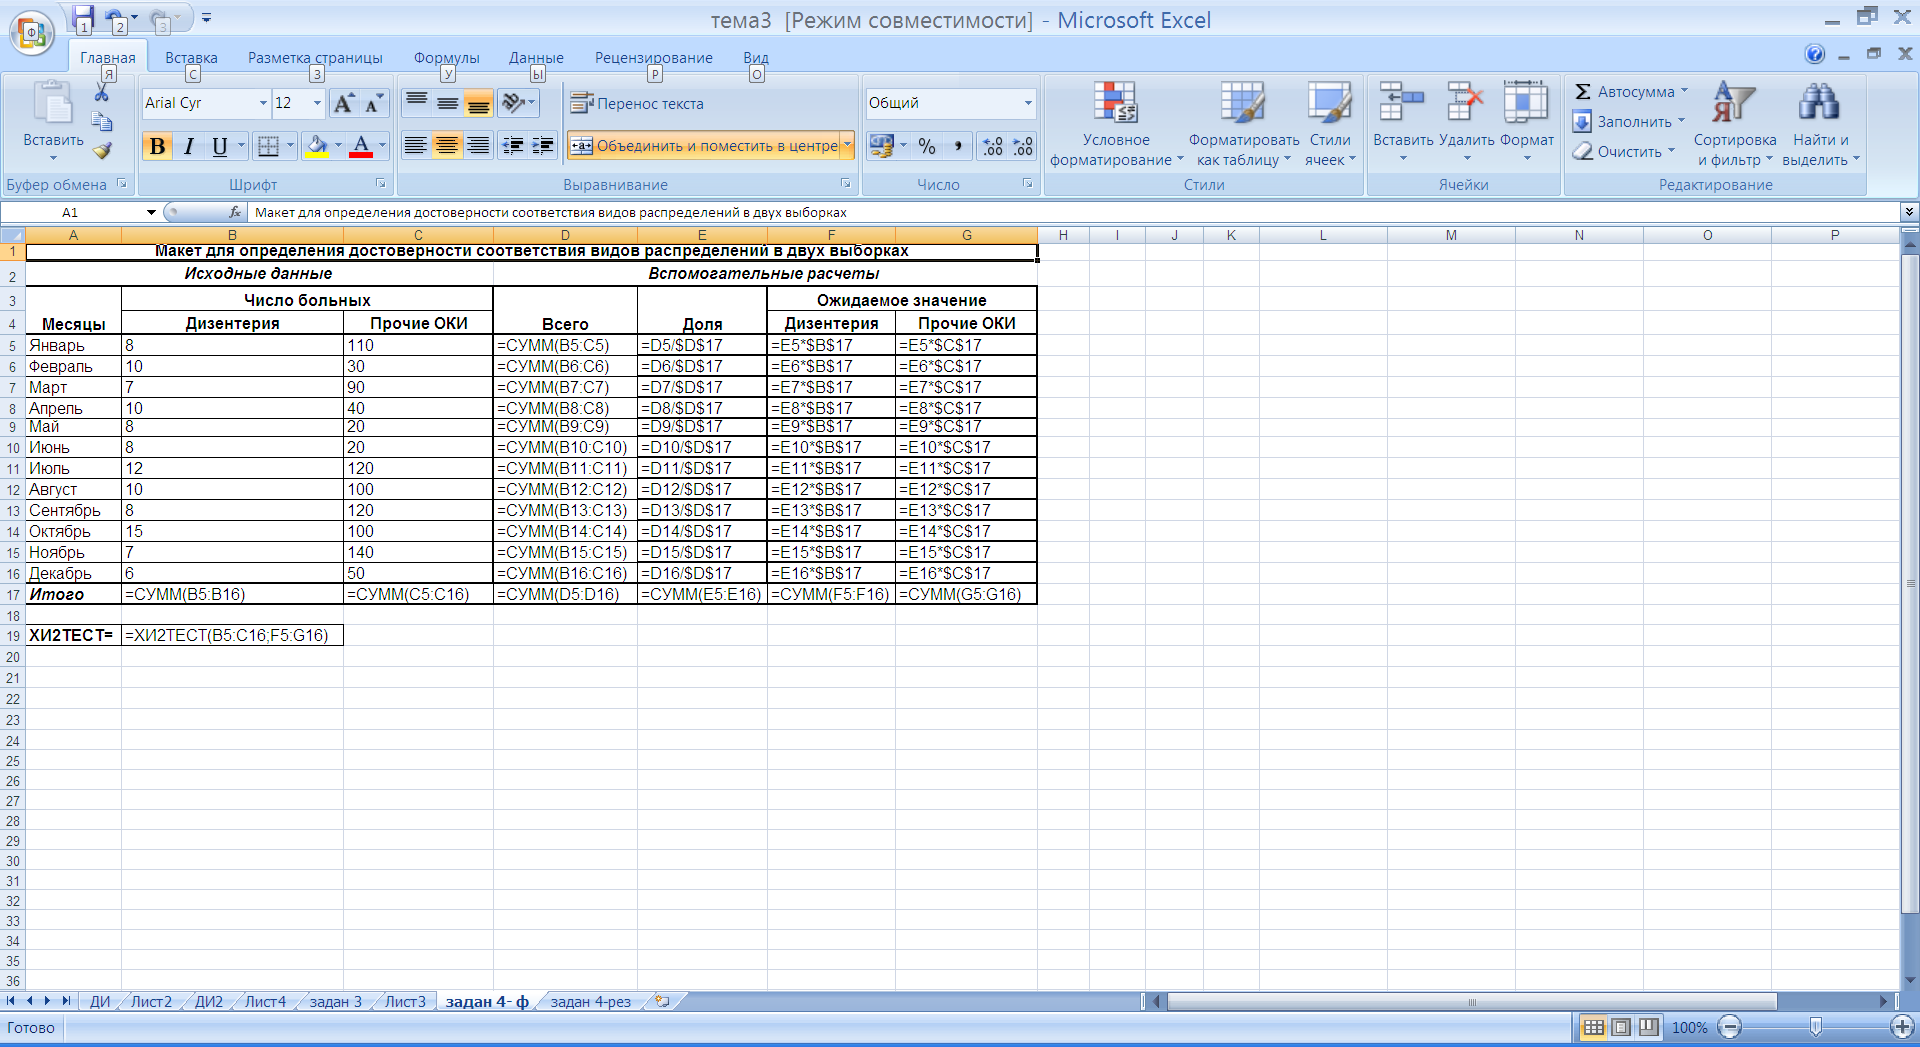The height and width of the screenshot is (1047, 1920).
Task: Open sheet tab задан 4-рез
Action: tap(591, 1001)
